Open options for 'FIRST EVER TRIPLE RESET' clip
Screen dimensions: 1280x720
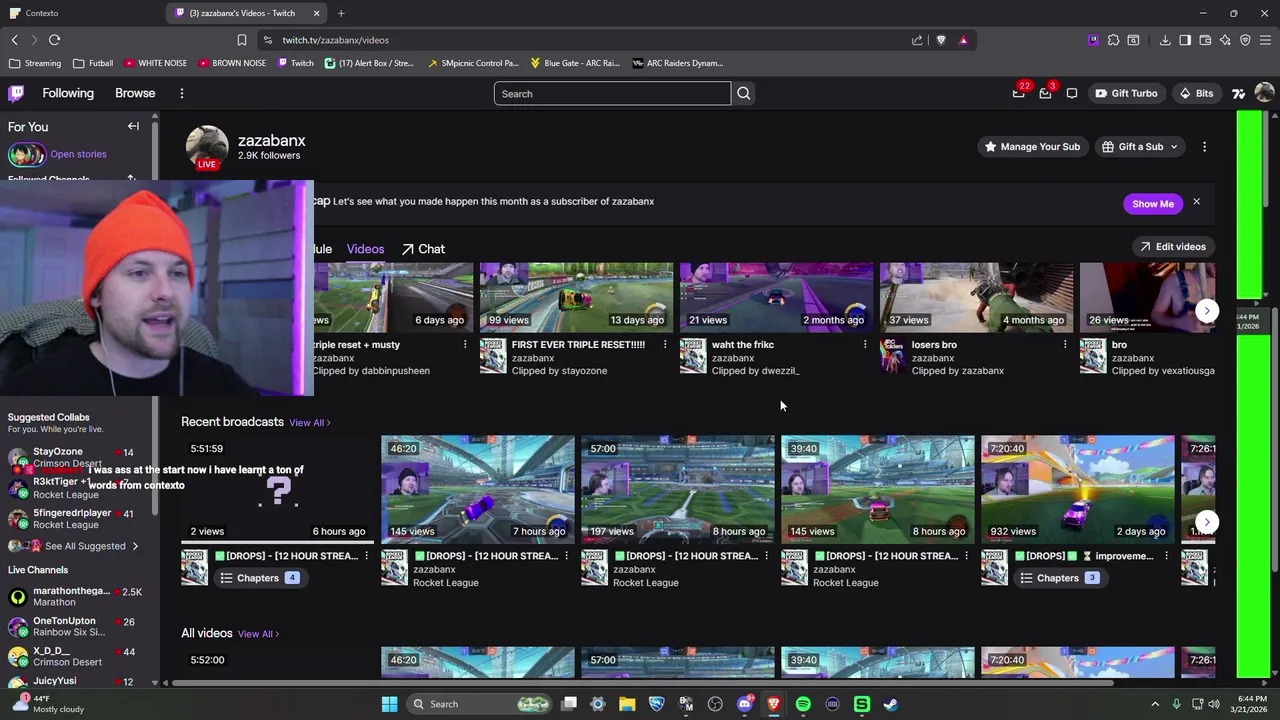pos(665,344)
